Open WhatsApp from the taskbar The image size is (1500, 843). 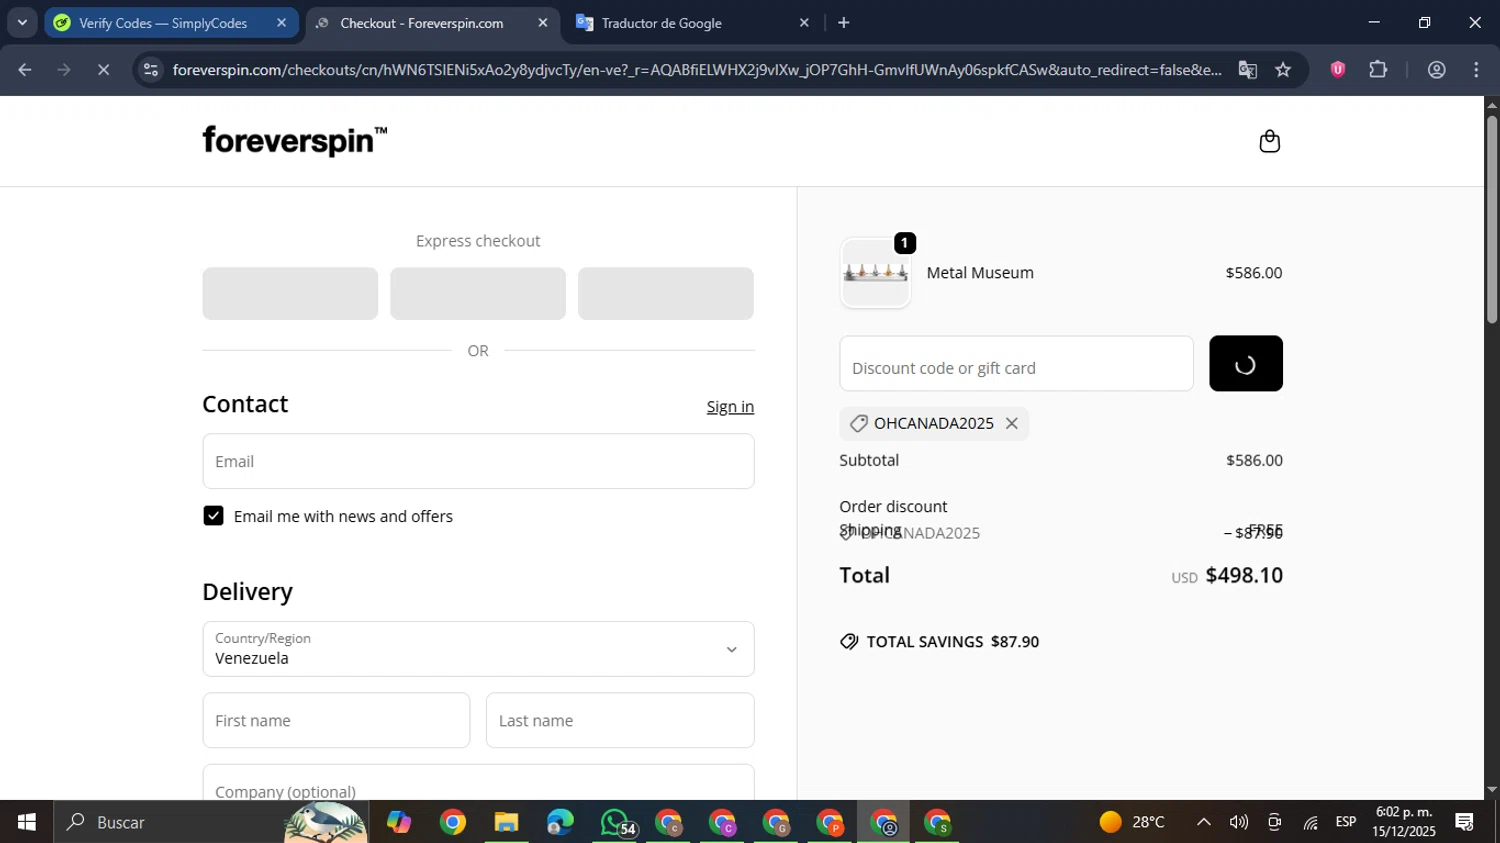tap(615, 822)
